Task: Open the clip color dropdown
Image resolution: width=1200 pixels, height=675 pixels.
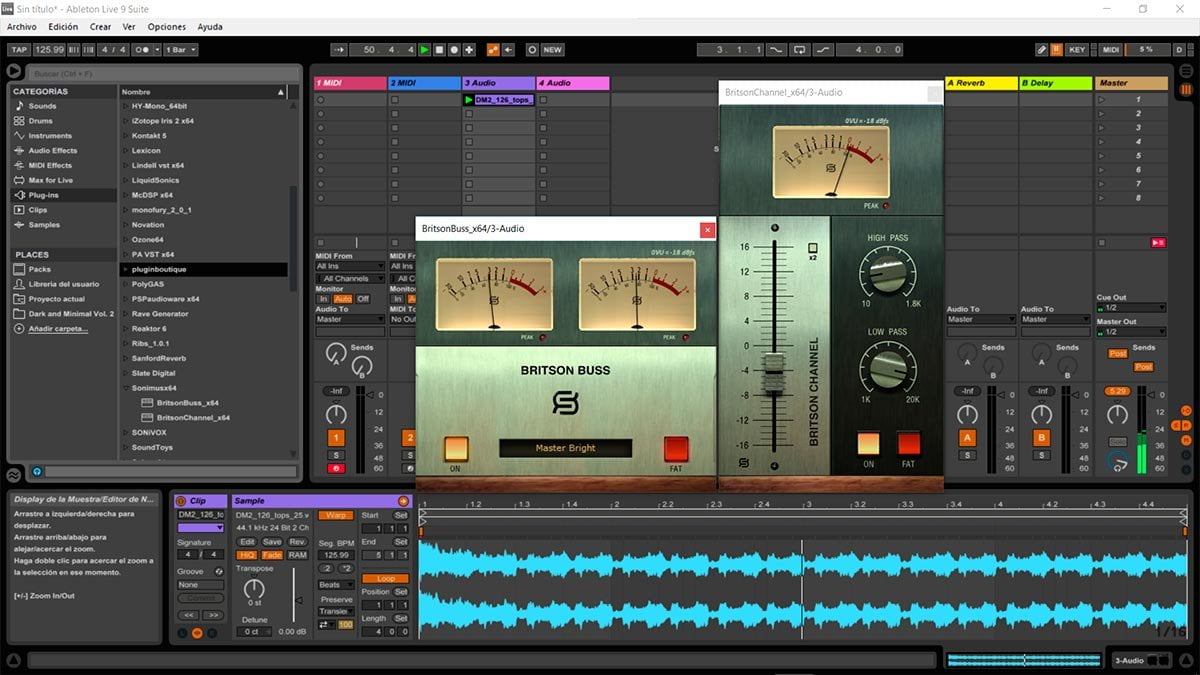Action: tap(200, 527)
